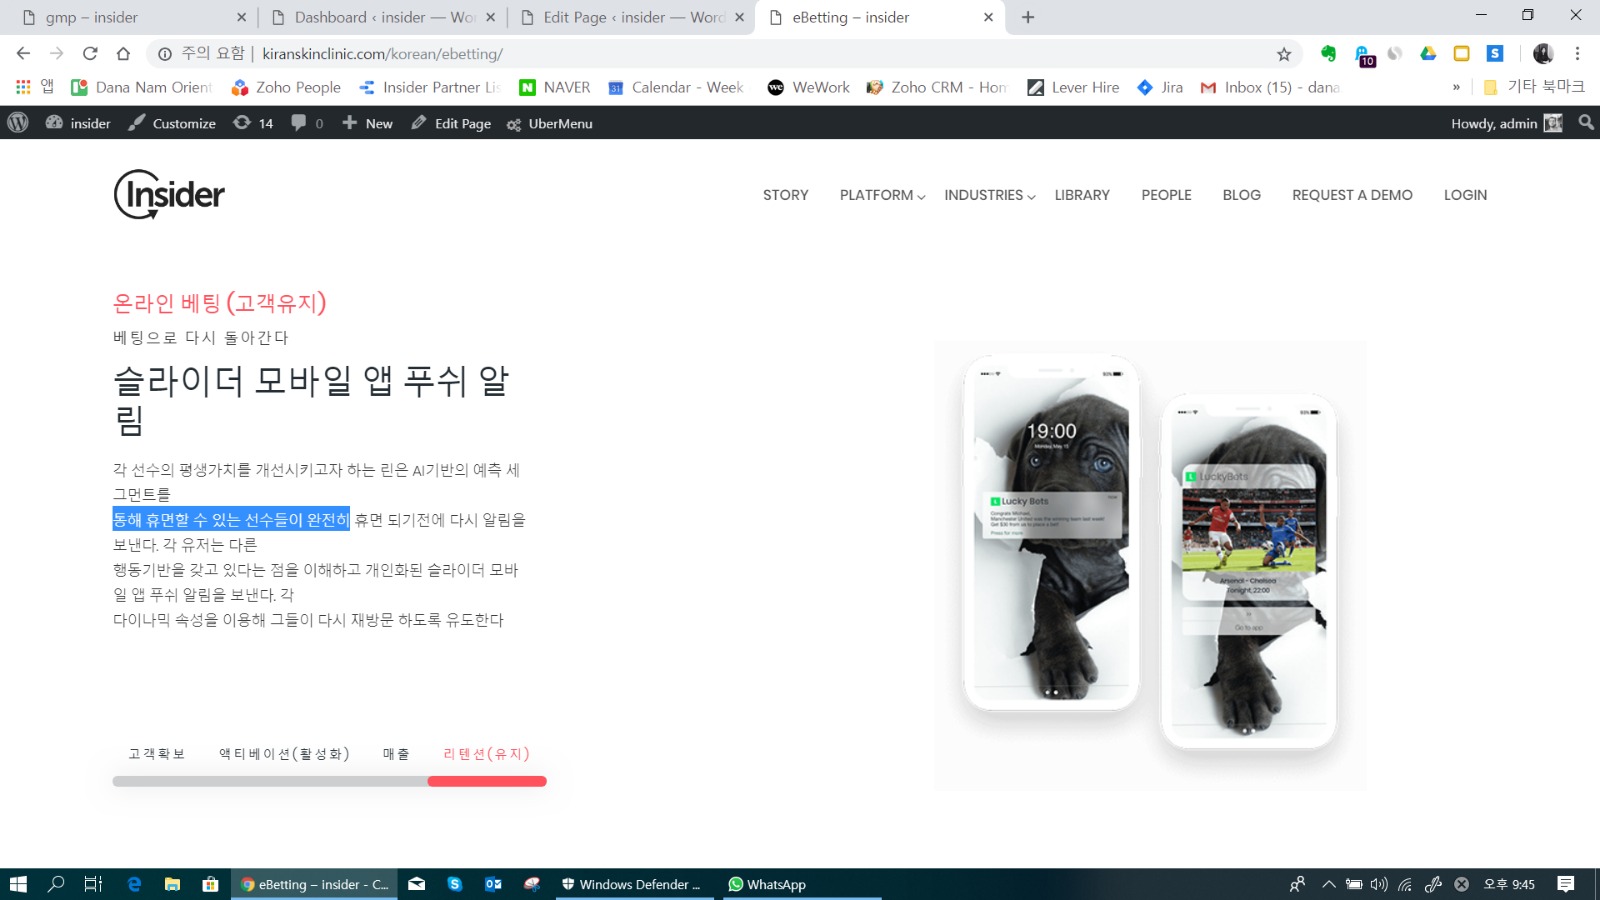Click the WordPress logo in admin bar

[18, 123]
